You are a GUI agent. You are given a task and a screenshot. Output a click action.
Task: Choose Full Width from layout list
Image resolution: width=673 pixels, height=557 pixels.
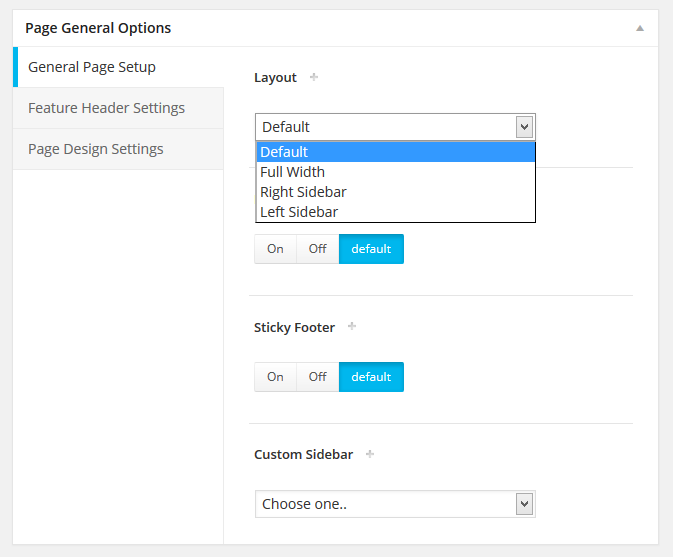coord(395,172)
